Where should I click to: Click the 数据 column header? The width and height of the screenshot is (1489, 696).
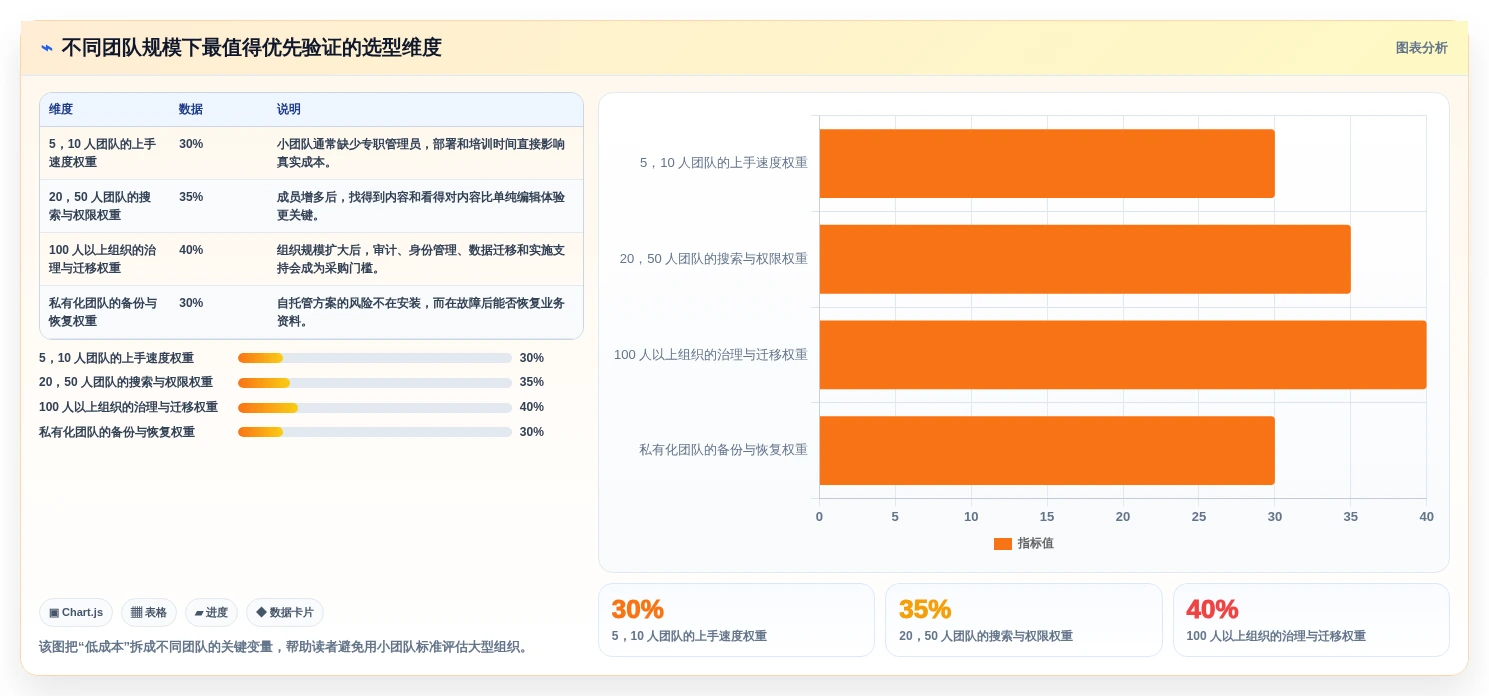(191, 110)
